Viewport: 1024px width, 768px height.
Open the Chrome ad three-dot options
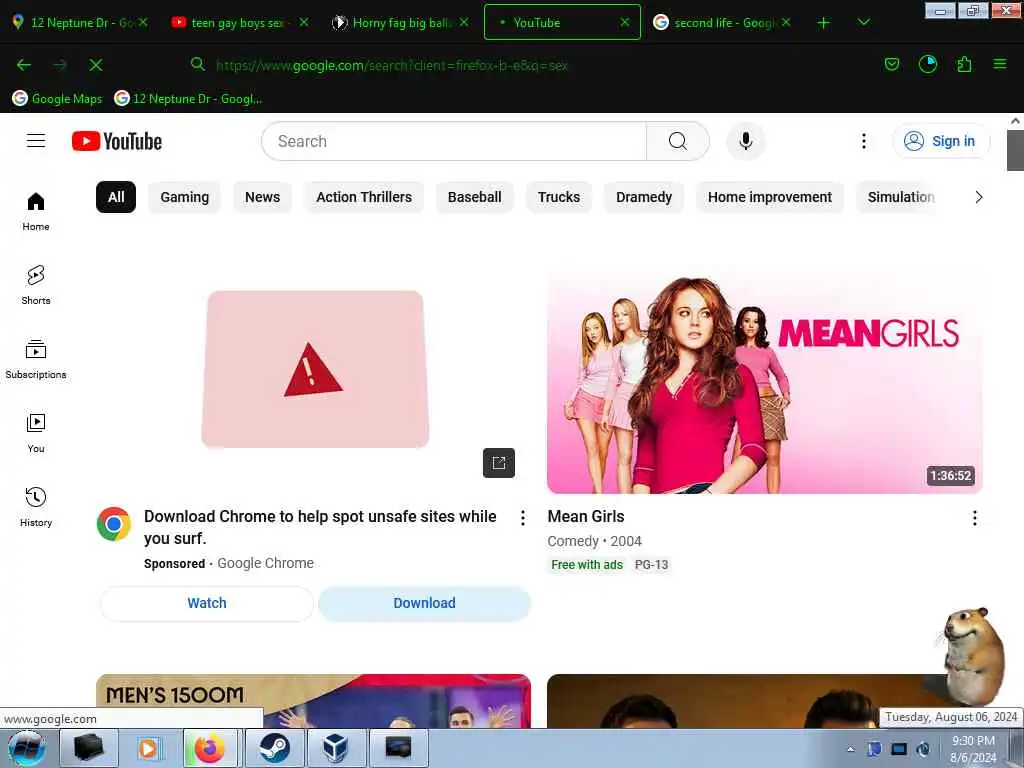coord(522,518)
